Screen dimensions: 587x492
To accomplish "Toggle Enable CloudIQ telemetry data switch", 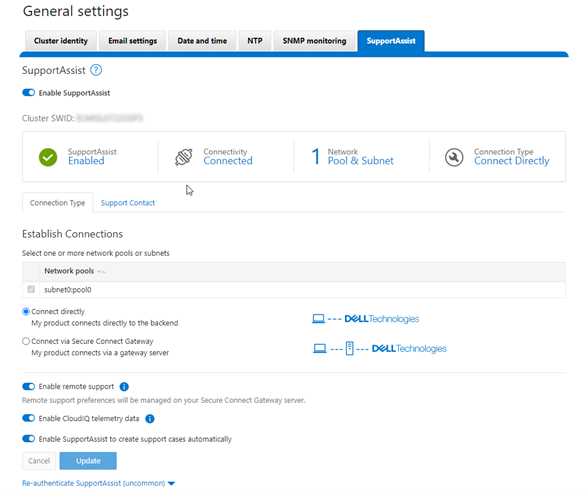I will click(x=28, y=418).
